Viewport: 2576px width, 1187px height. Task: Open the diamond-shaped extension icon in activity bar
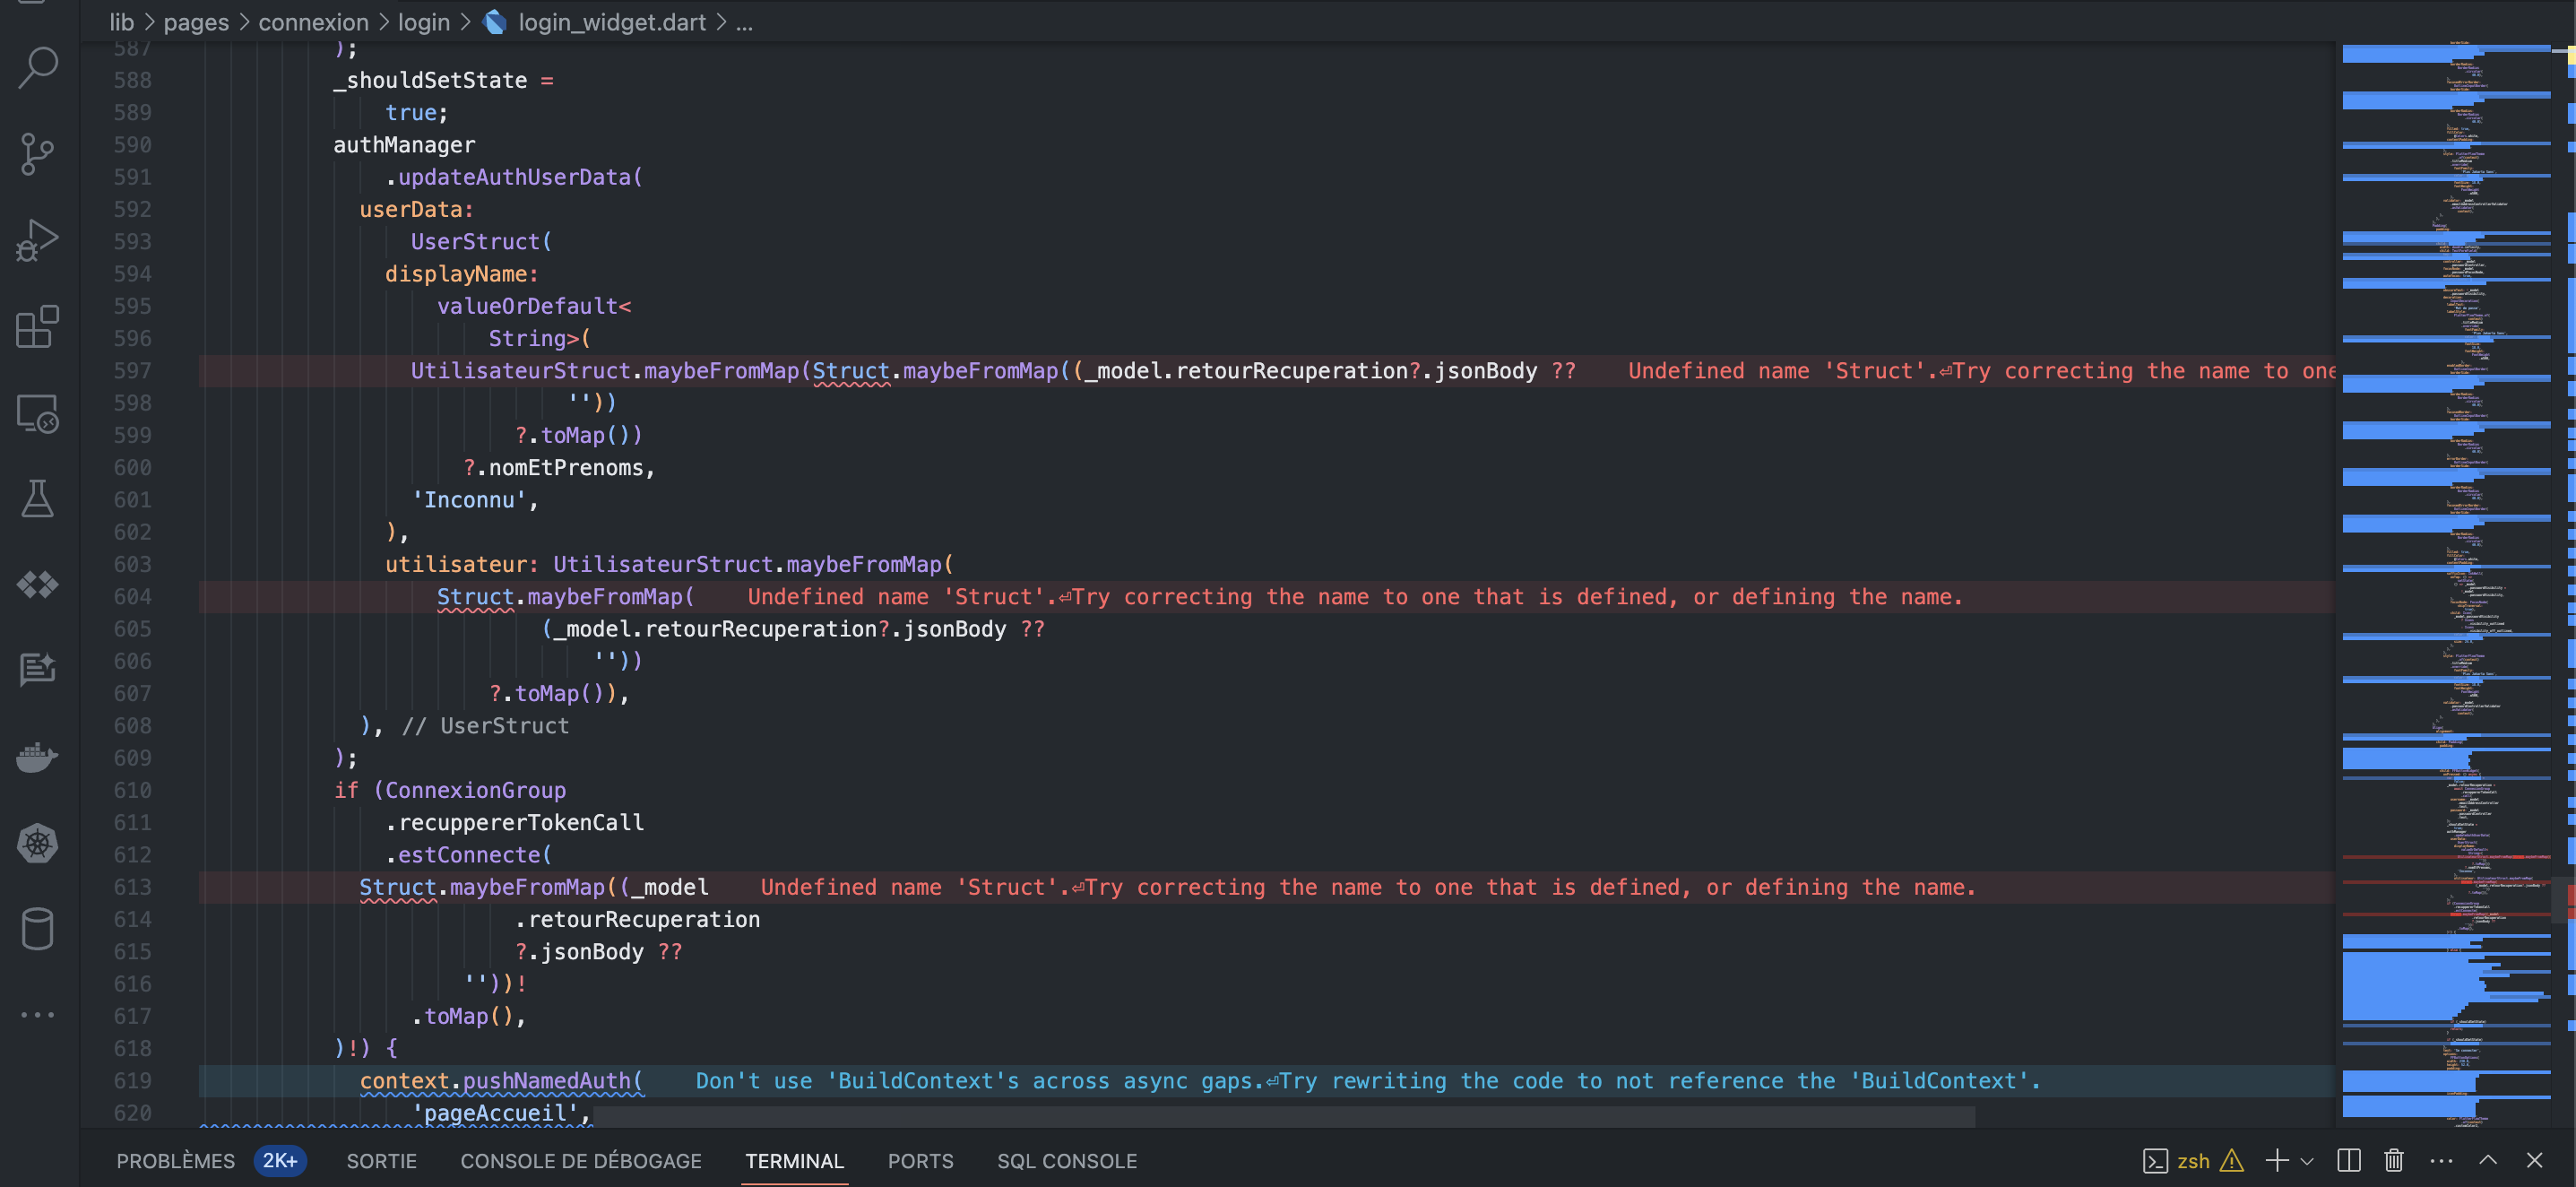click(38, 584)
